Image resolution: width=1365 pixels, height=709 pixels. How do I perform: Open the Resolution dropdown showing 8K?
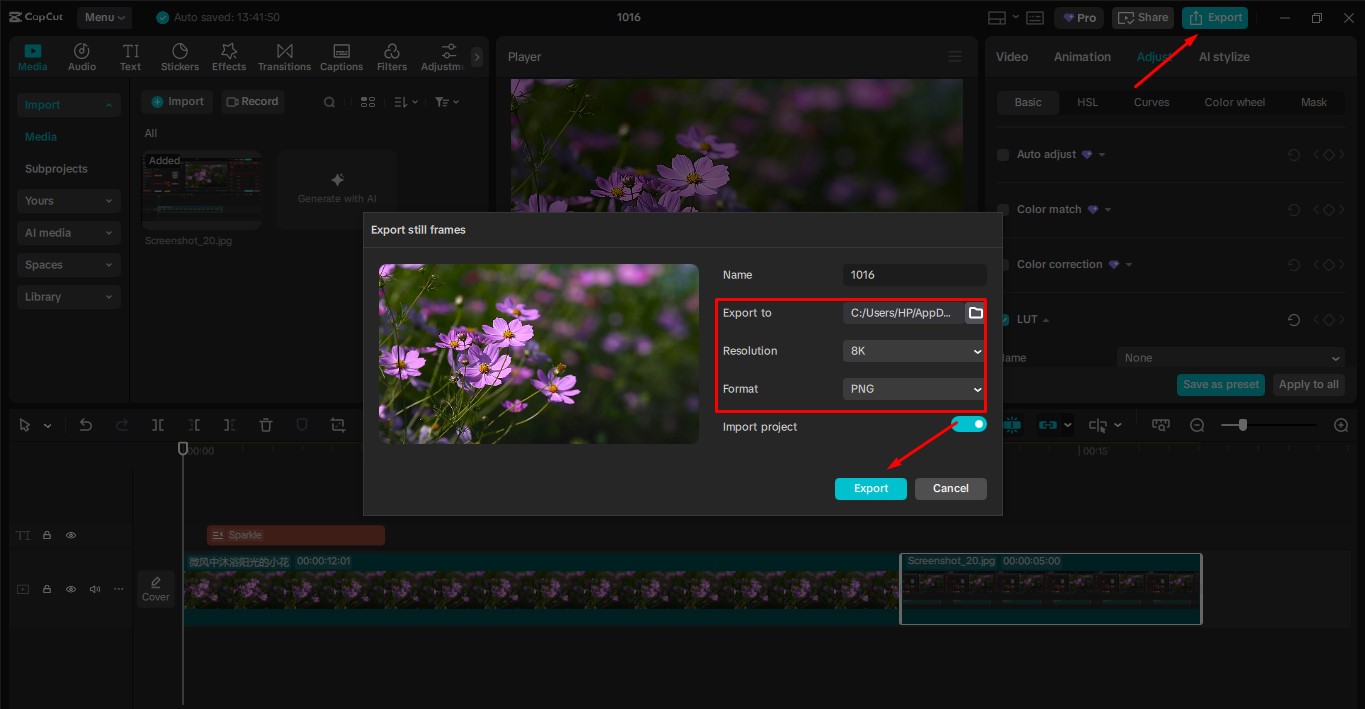914,351
